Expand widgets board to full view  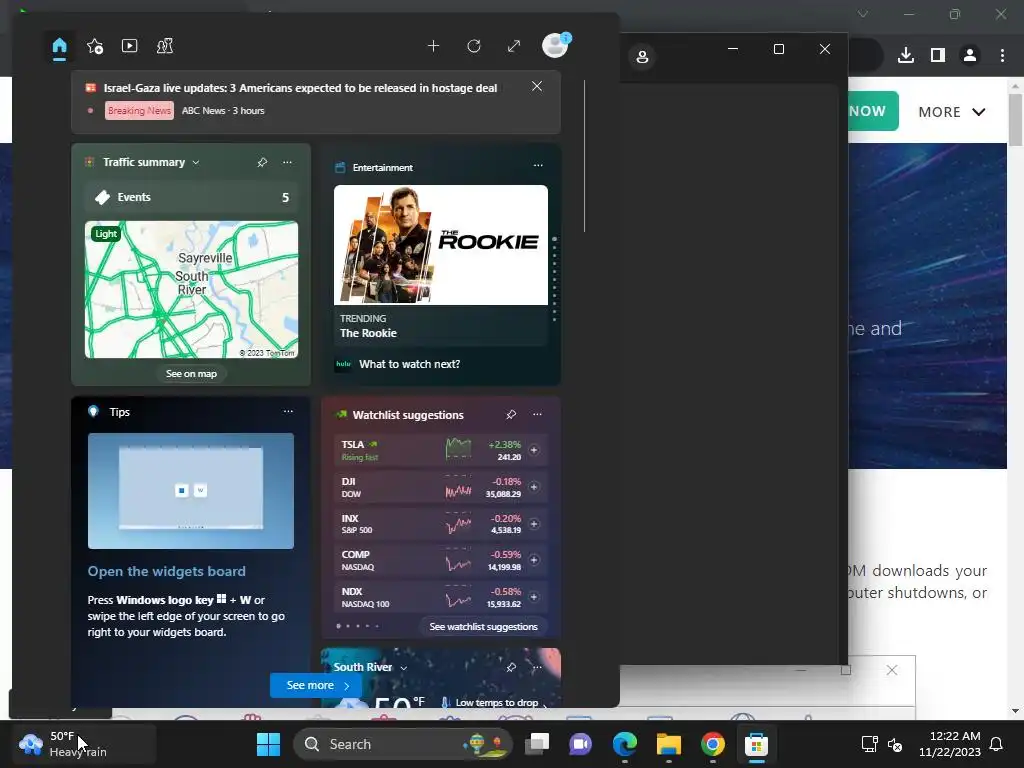514,46
